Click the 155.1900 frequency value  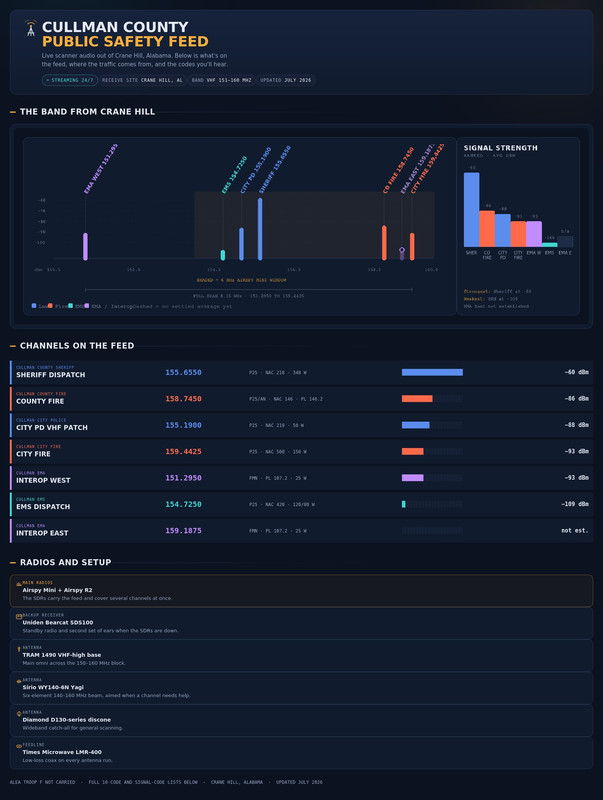(183, 425)
